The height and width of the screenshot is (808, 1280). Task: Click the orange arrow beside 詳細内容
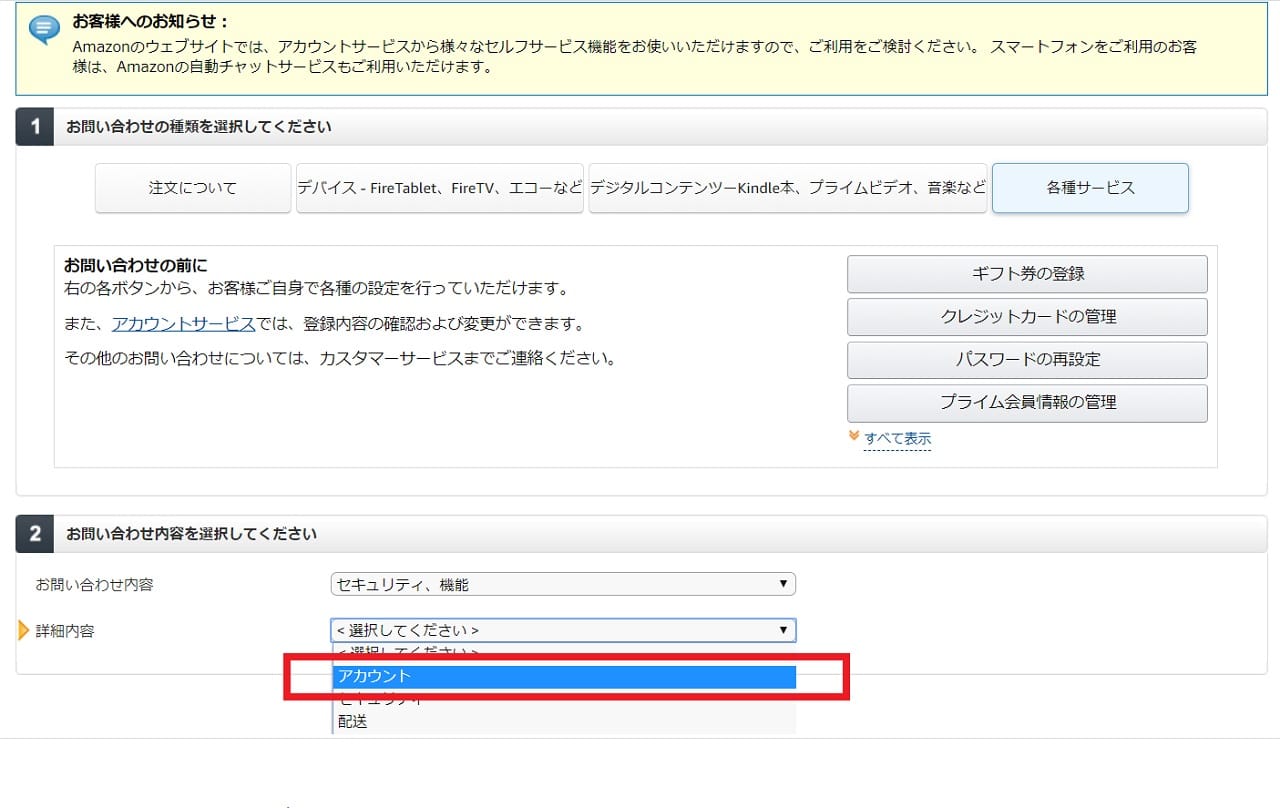(x=24, y=631)
